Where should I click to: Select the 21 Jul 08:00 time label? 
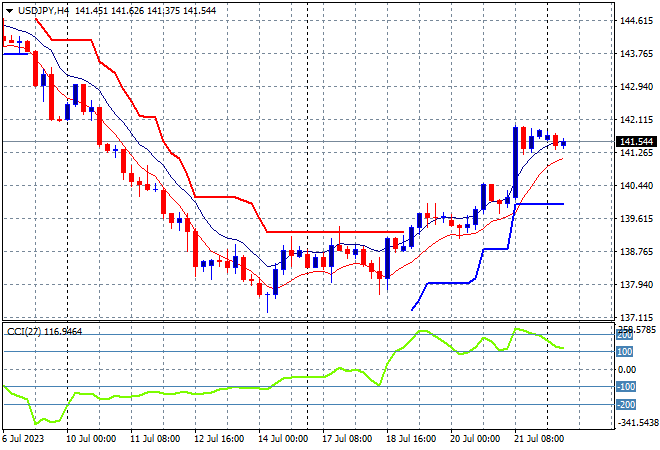point(539,439)
